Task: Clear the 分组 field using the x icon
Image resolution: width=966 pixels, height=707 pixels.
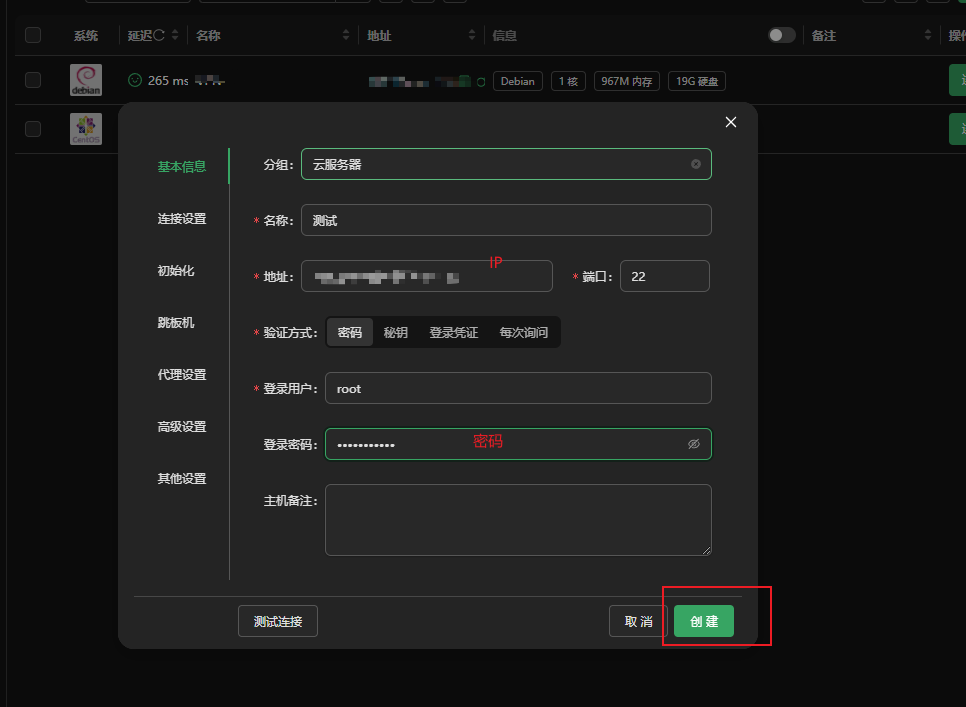Action: tap(696, 164)
